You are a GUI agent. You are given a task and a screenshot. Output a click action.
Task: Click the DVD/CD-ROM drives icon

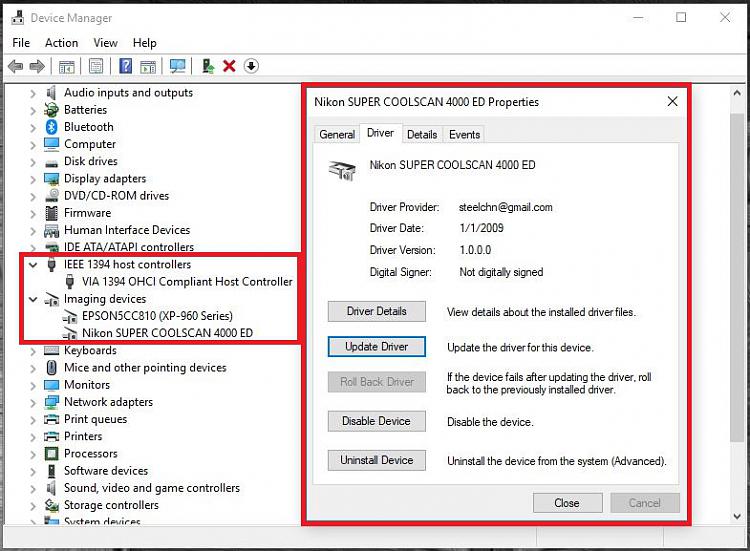[x=51, y=196]
